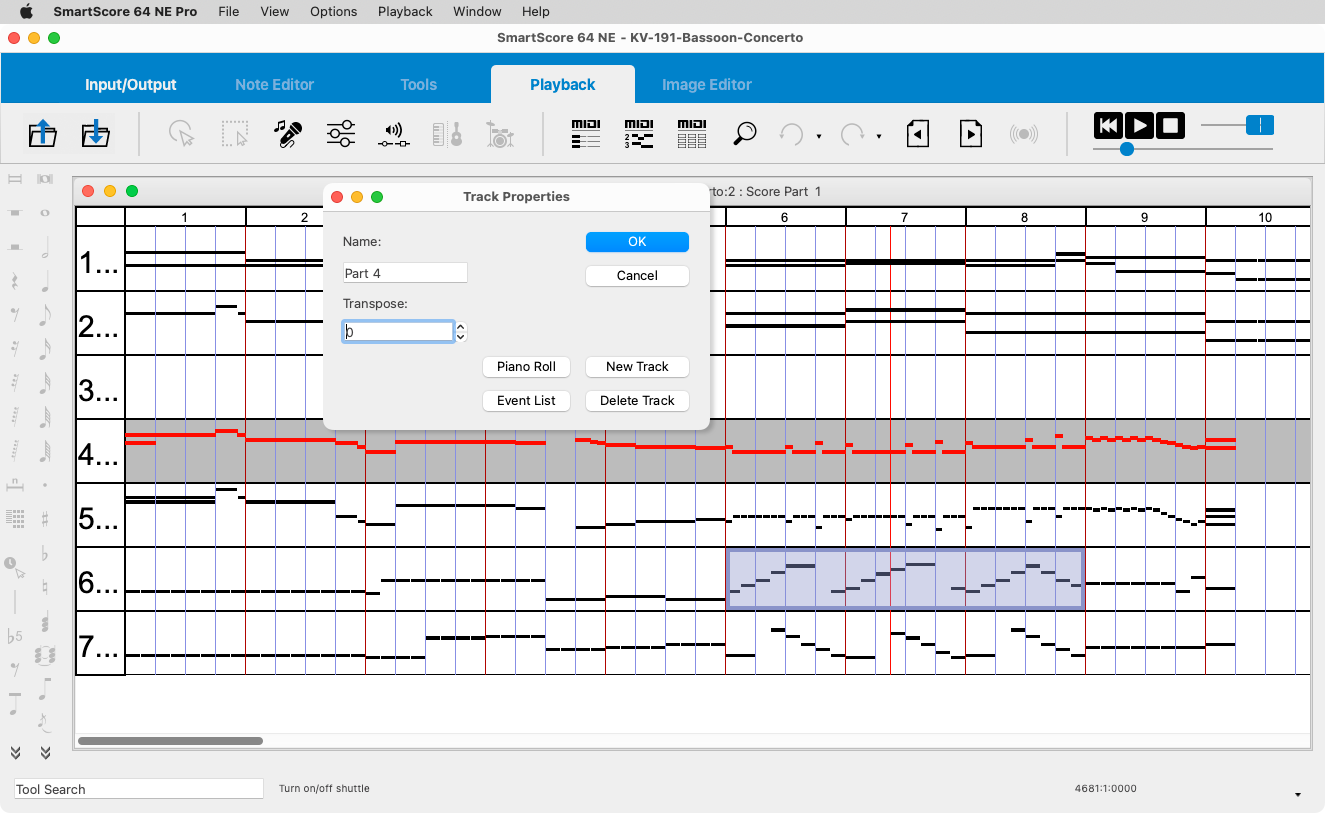The height and width of the screenshot is (814, 1325).
Task: Confirm Track Properties with OK
Action: tap(637, 242)
